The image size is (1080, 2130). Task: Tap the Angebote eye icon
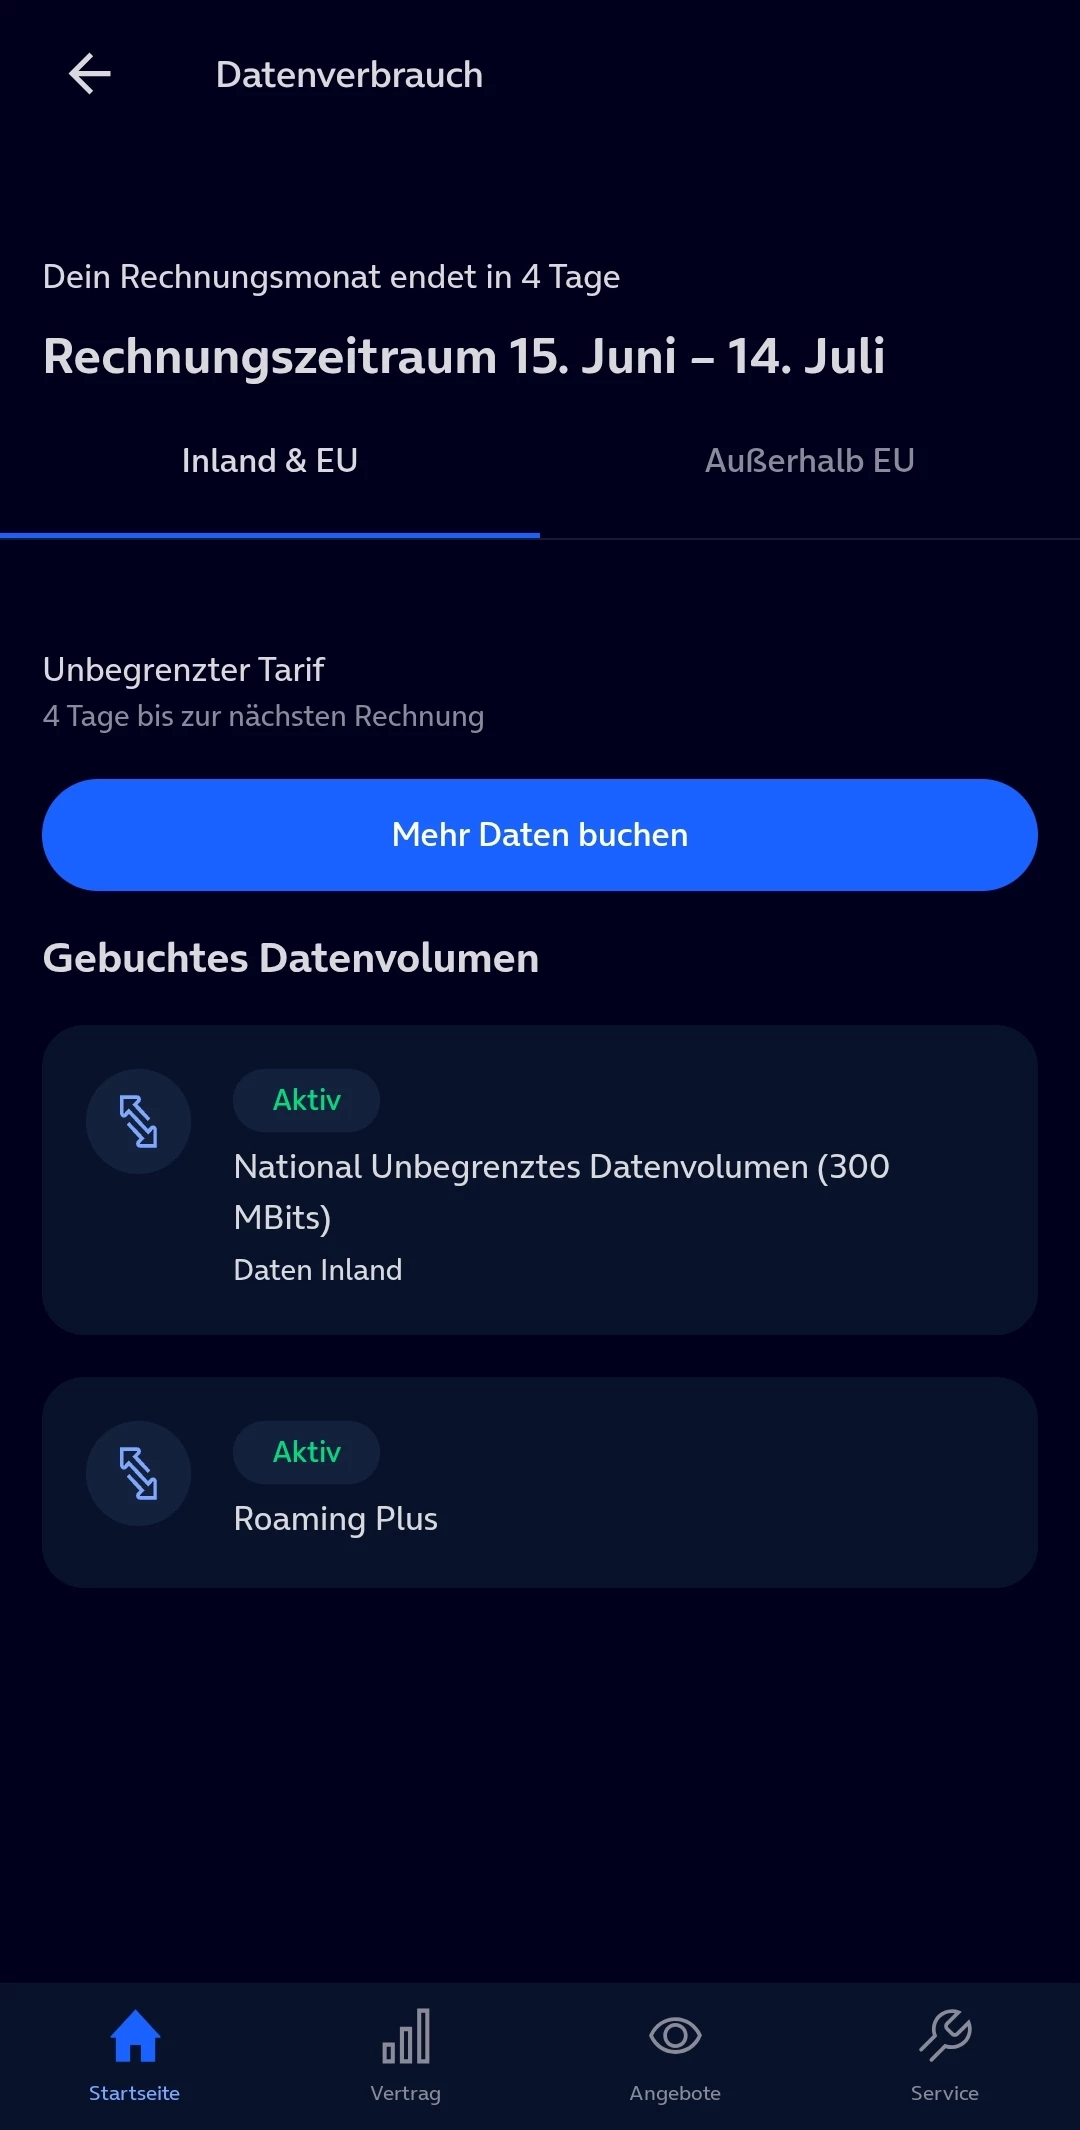[675, 2037]
